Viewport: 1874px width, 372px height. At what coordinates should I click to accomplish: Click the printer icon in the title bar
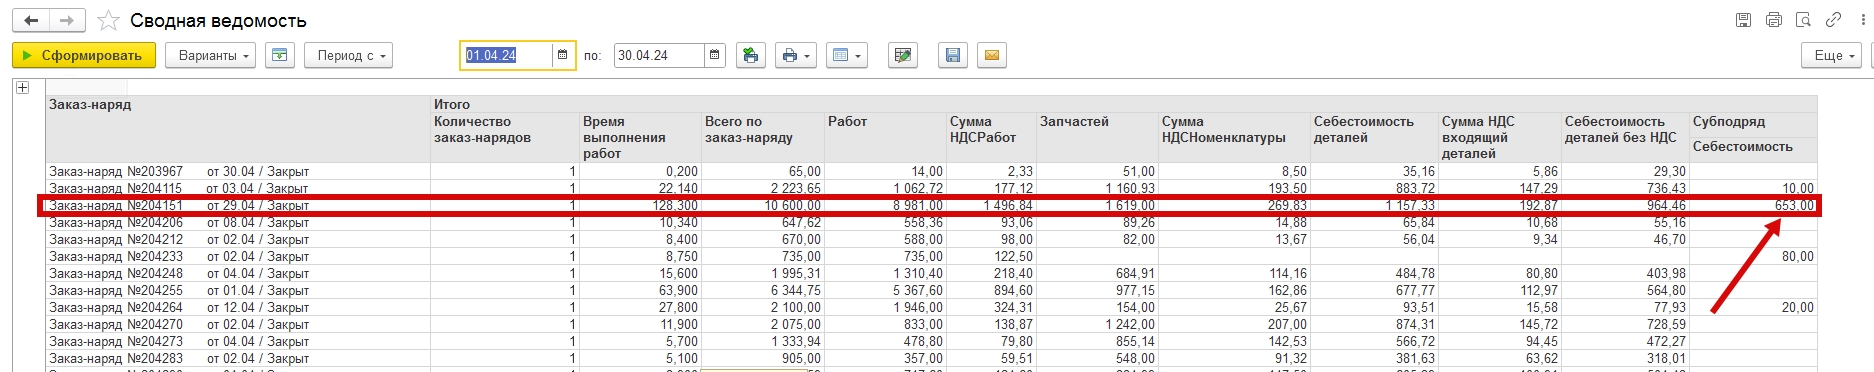tap(1774, 20)
